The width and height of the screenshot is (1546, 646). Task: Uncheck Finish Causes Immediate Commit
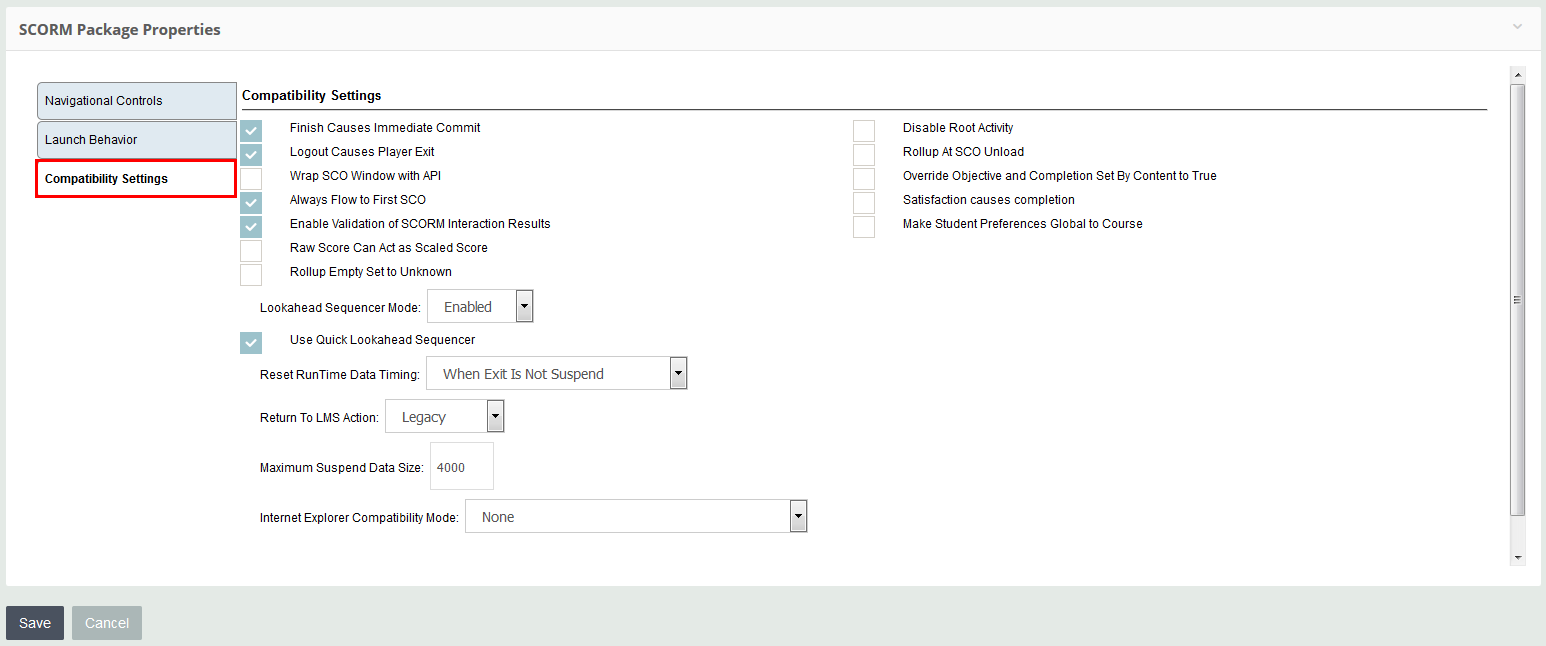[x=251, y=130]
